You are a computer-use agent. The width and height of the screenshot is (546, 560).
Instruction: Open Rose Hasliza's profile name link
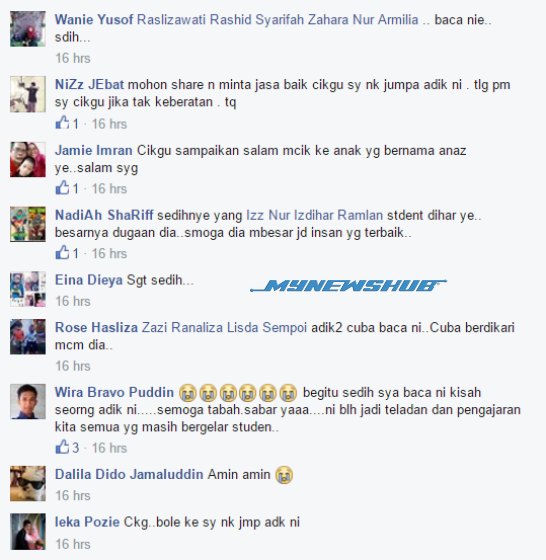click(96, 328)
